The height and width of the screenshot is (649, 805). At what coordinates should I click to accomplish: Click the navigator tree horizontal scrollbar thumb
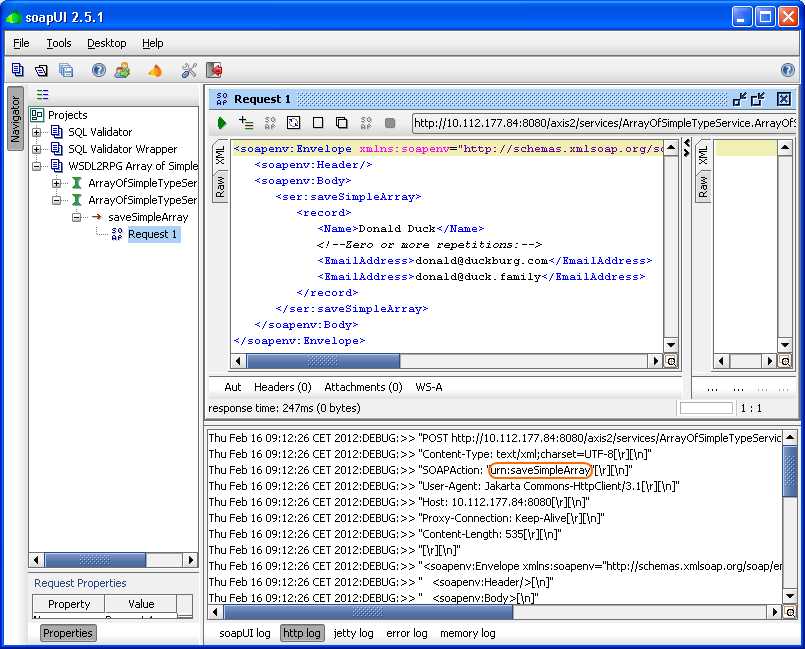(x=95, y=560)
